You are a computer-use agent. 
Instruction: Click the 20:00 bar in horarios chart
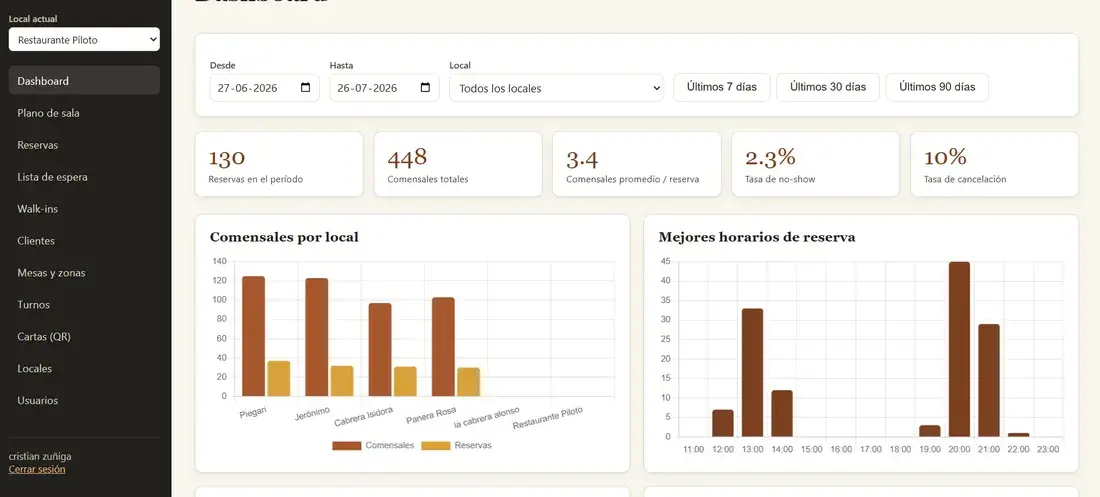tap(959, 350)
